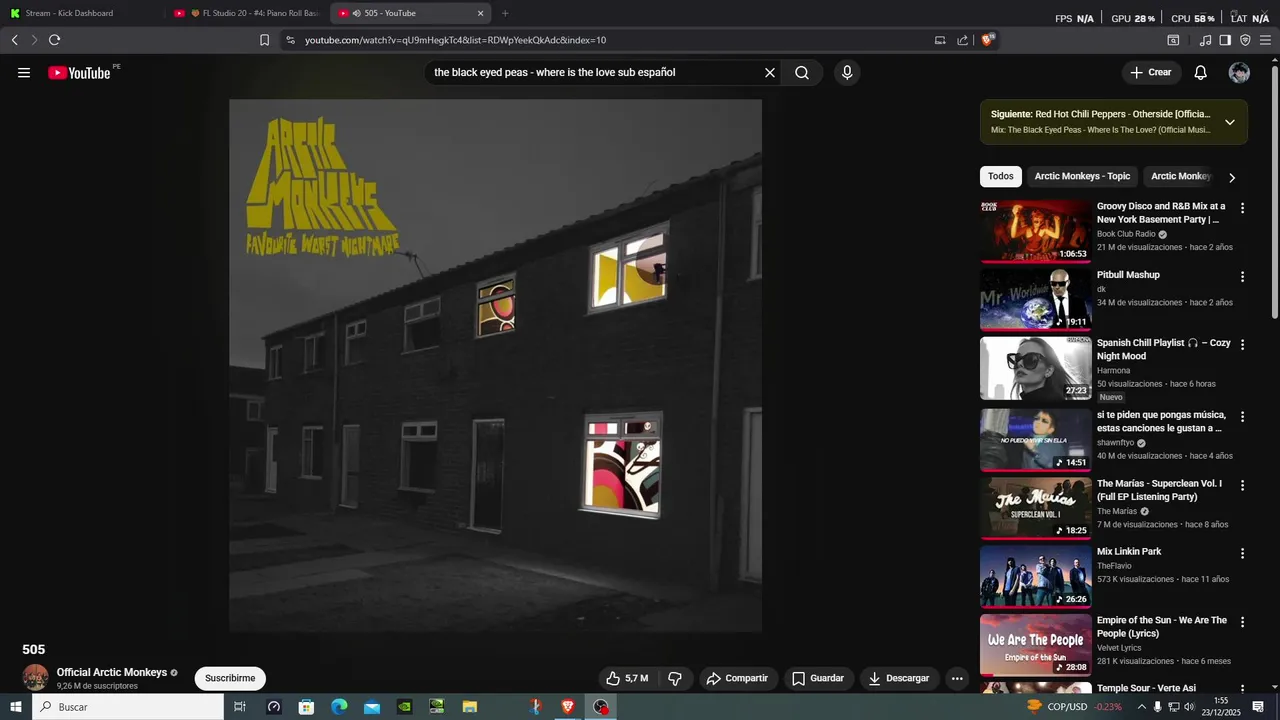Open File Explorer from the taskbar
Image resolution: width=1280 pixels, height=720 pixels.
point(470,707)
